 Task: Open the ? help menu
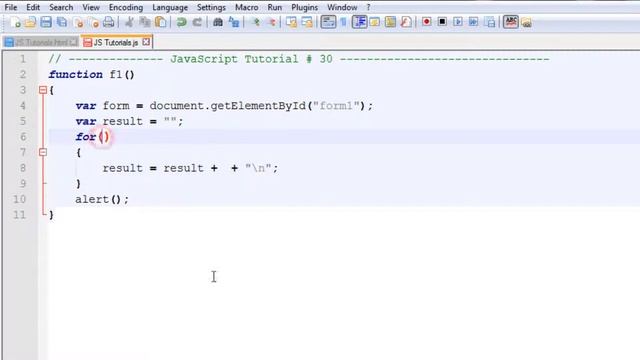tap(368, 7)
